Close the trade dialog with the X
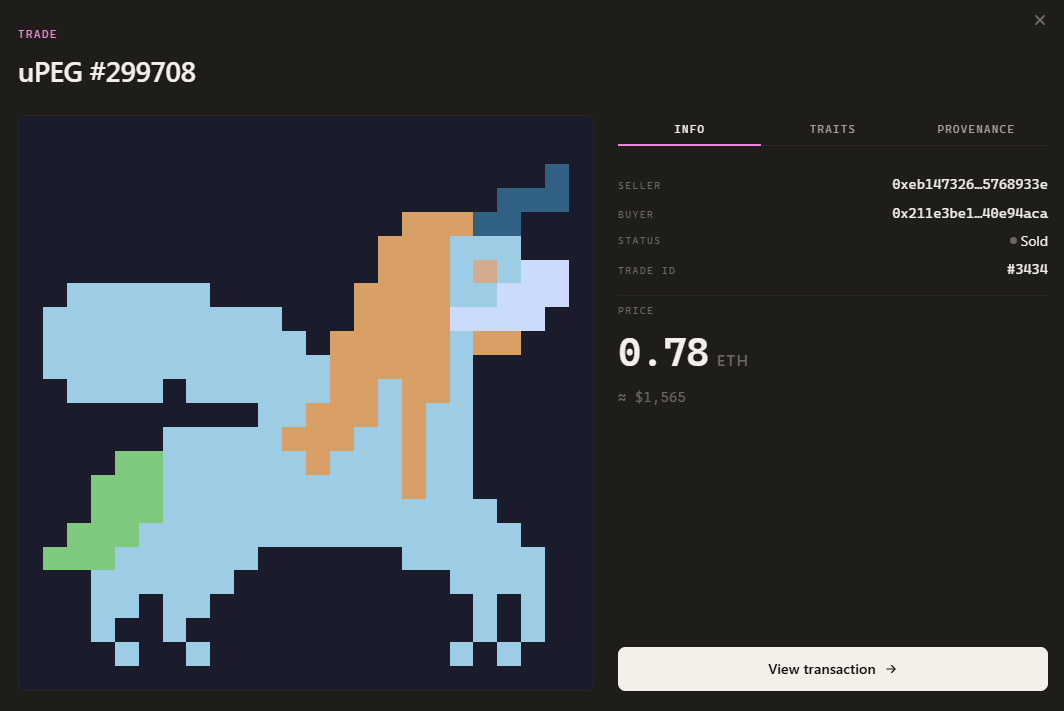The image size is (1064, 711). [x=1040, y=20]
